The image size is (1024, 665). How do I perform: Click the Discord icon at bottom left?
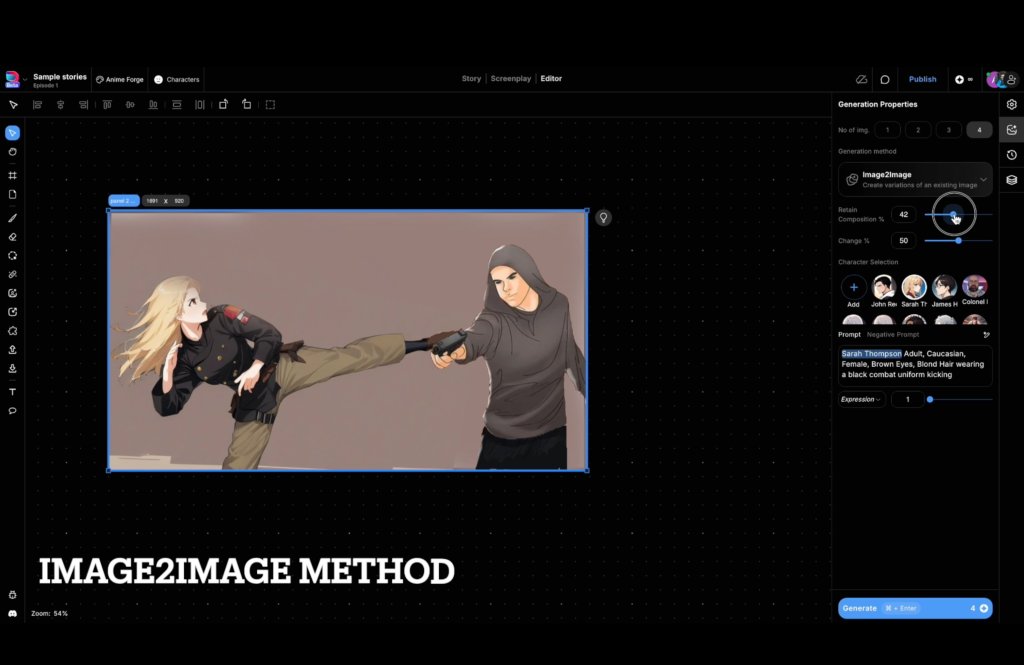coord(13,613)
